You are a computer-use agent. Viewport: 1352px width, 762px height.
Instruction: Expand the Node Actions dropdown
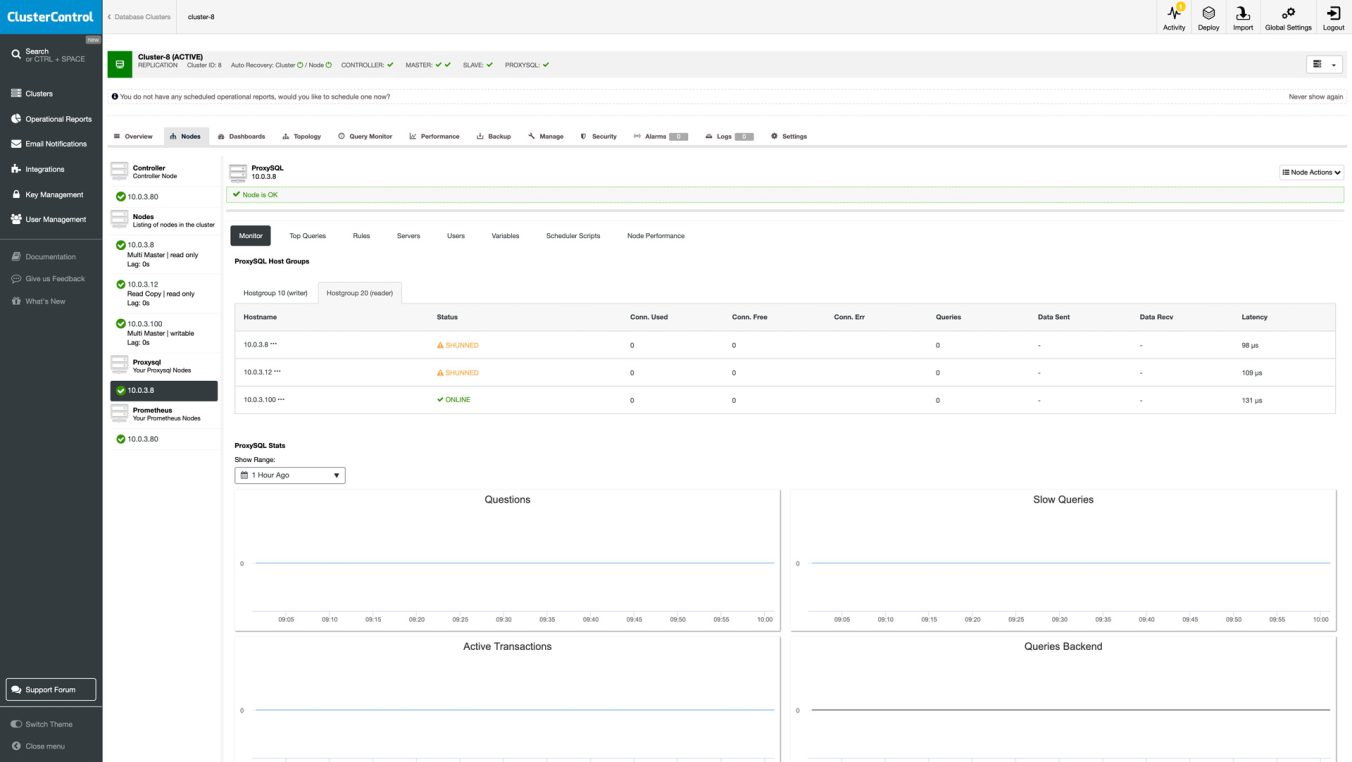coord(1310,172)
